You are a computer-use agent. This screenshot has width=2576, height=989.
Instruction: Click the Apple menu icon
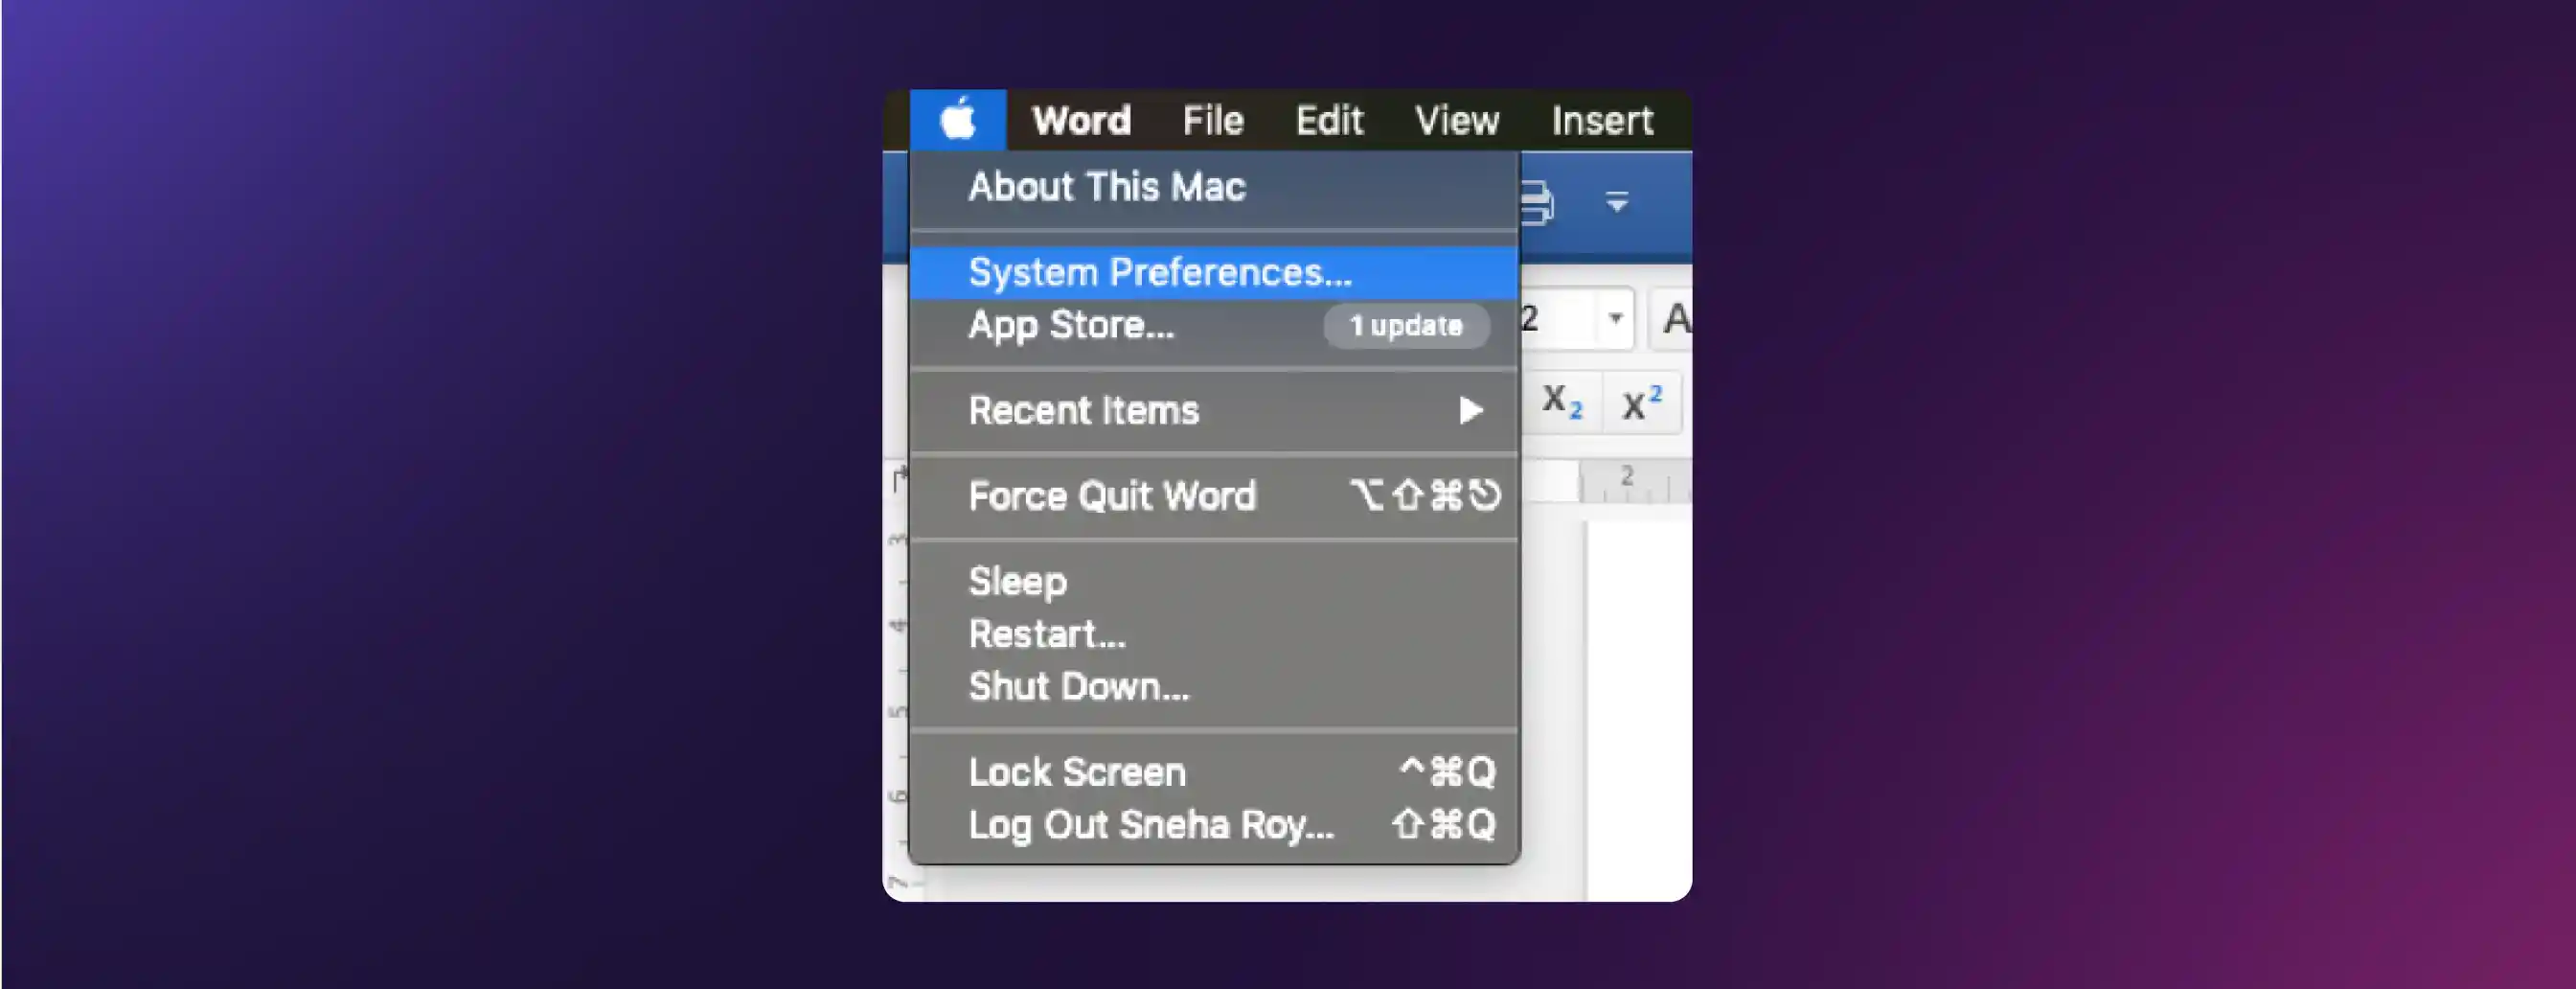958,120
